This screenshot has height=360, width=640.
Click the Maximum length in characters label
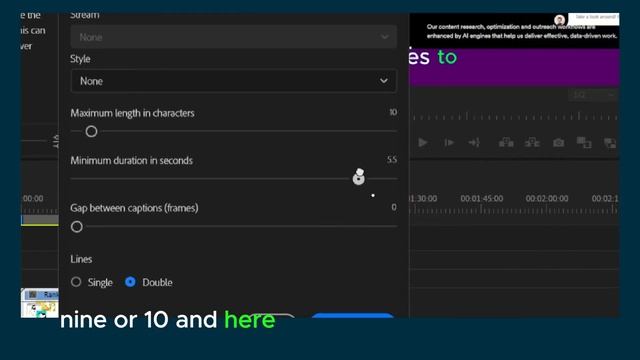[x=132, y=113]
